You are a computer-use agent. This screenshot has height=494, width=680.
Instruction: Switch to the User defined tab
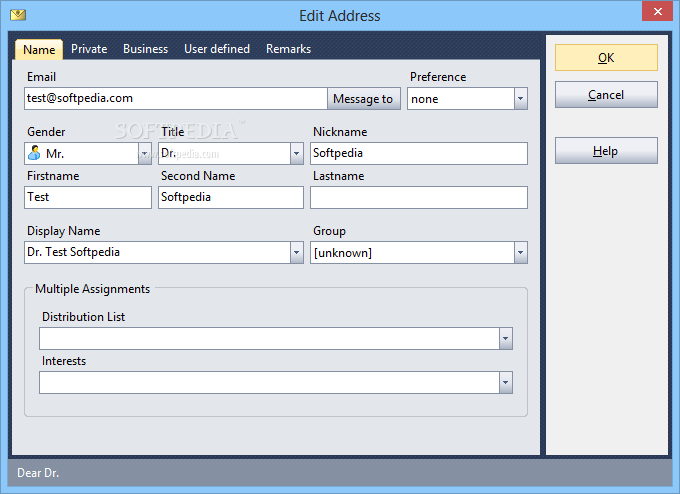click(x=217, y=49)
